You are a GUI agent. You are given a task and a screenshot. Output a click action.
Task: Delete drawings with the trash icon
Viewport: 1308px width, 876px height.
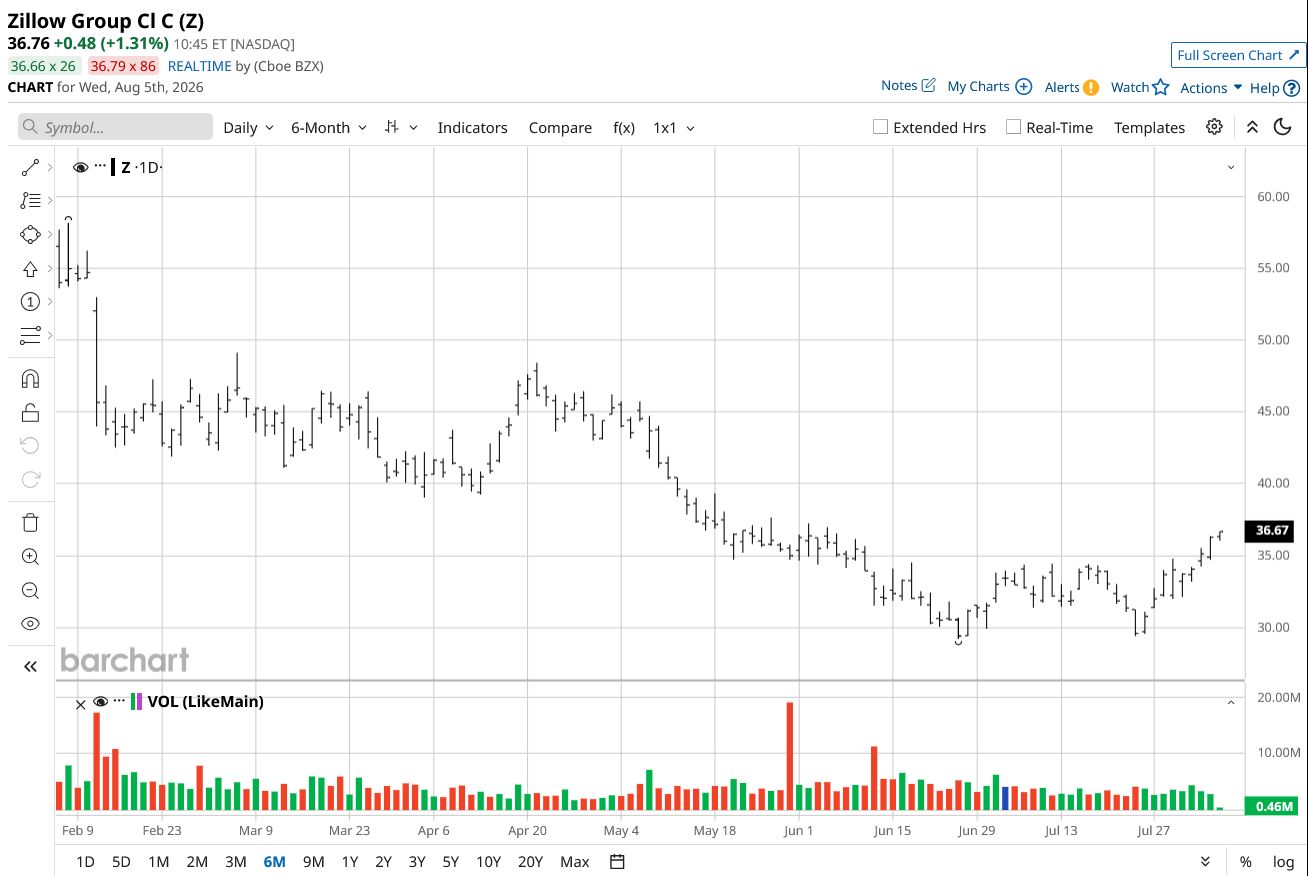point(30,523)
